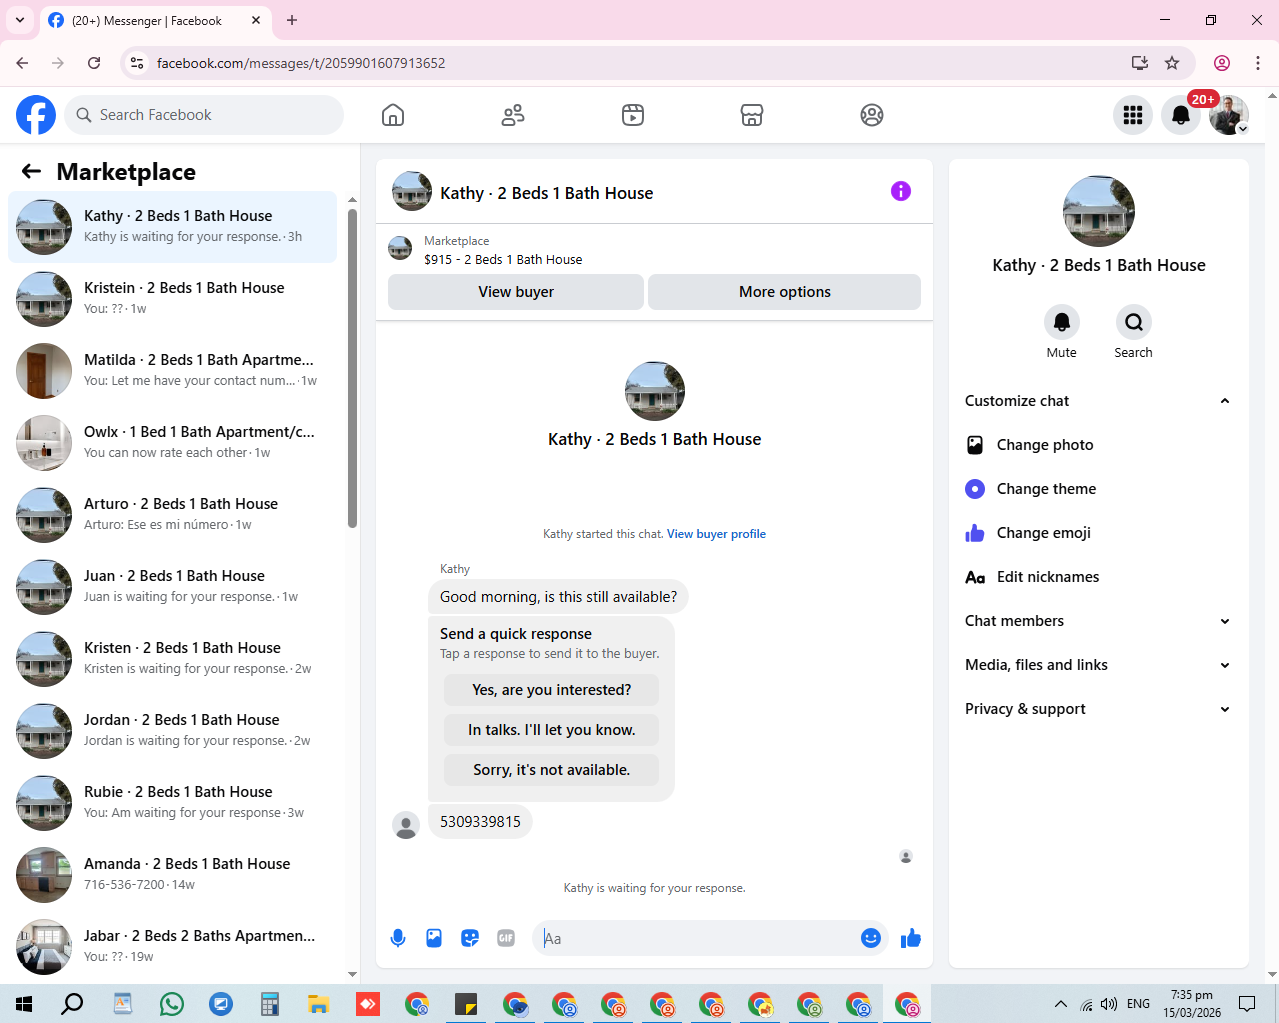
Task: Reload the page in the browser
Action: [94, 63]
